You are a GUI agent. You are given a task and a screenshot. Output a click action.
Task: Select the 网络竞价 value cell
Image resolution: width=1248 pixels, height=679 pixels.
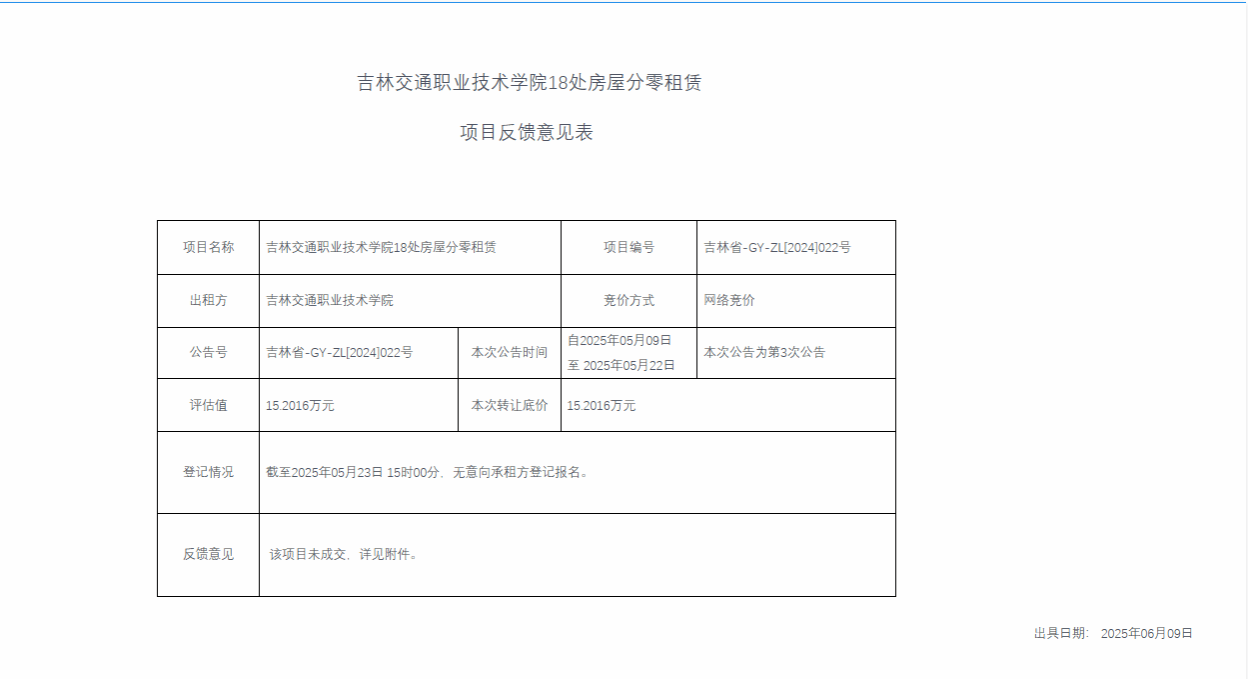coord(796,300)
